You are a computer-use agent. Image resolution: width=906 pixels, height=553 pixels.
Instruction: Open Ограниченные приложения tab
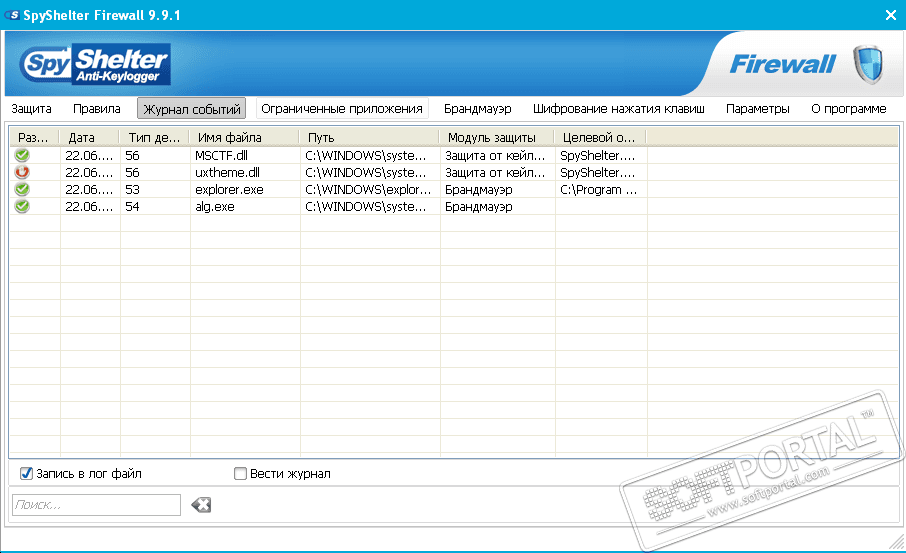click(x=342, y=109)
